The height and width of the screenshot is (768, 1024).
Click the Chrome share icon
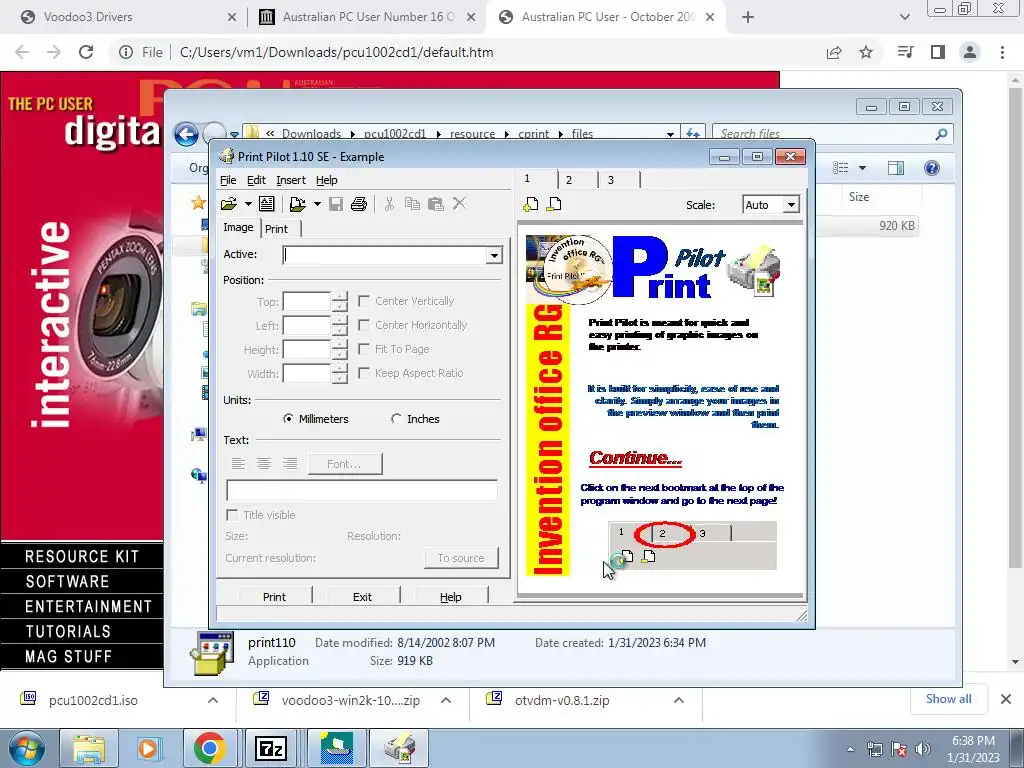coord(834,52)
